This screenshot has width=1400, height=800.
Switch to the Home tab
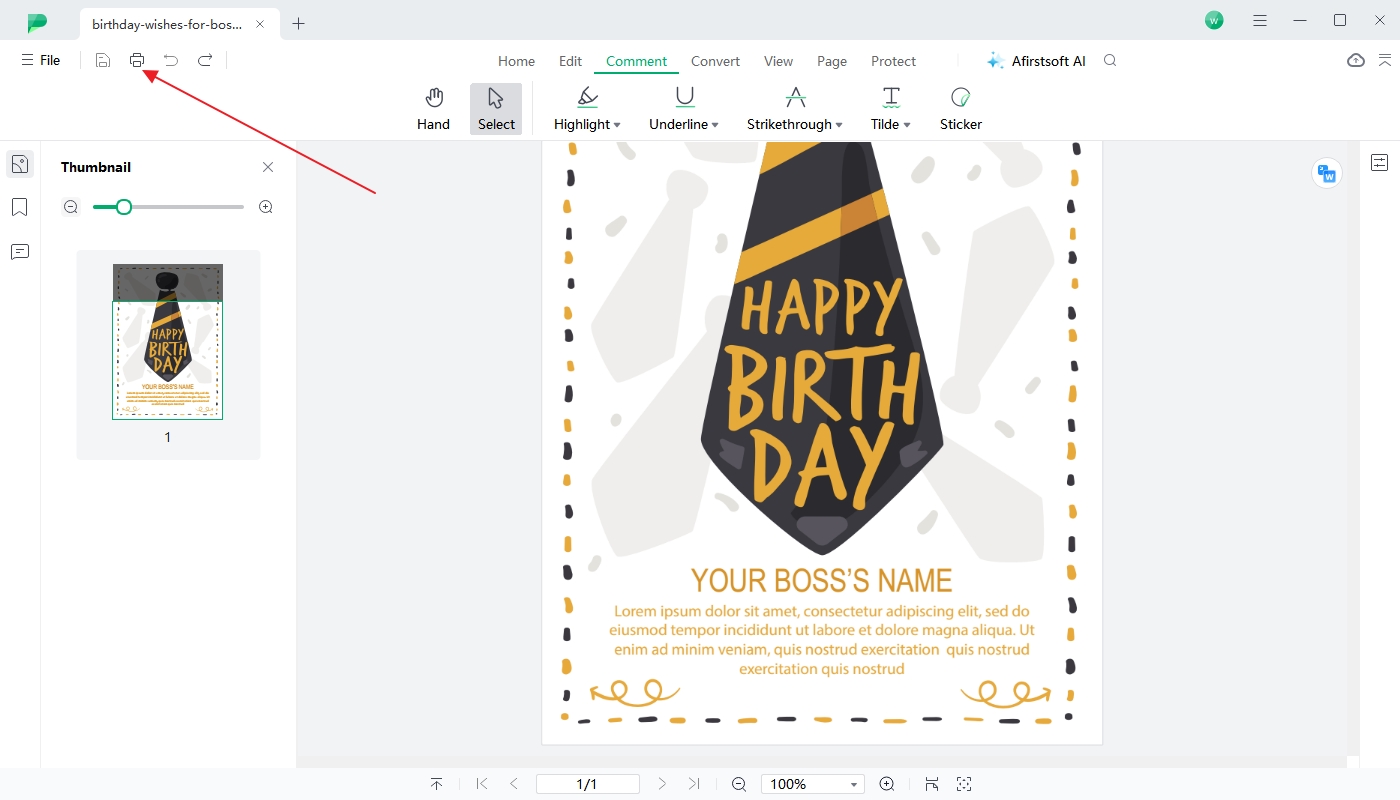tap(516, 61)
